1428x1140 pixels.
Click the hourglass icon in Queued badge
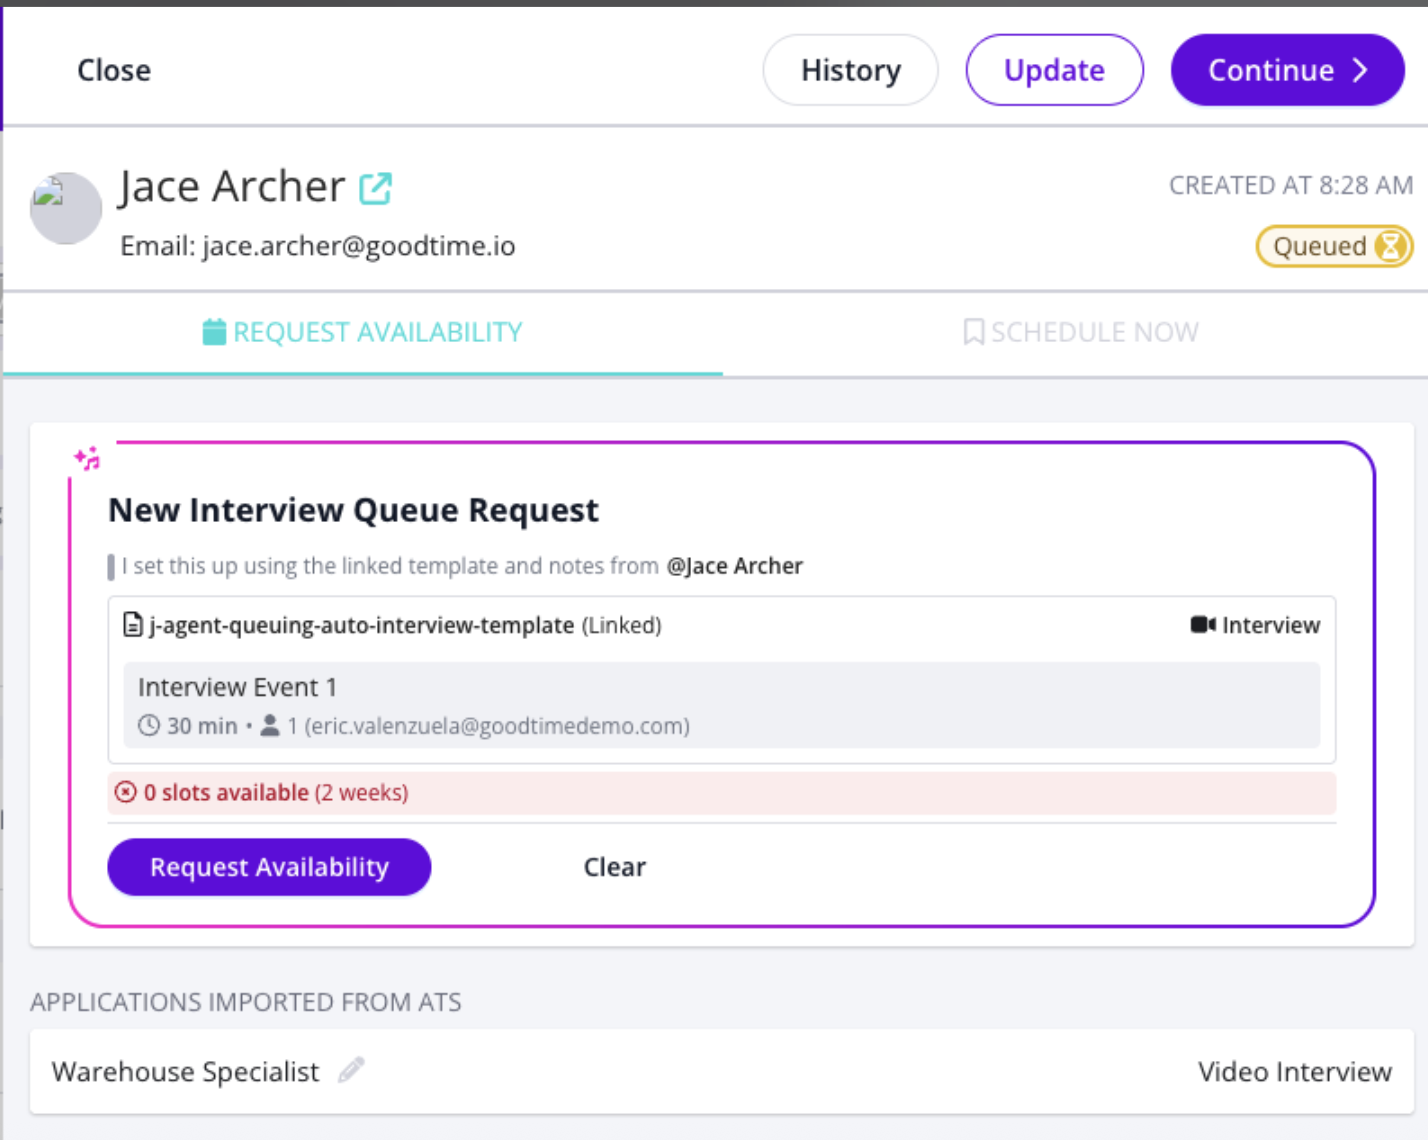click(1390, 246)
